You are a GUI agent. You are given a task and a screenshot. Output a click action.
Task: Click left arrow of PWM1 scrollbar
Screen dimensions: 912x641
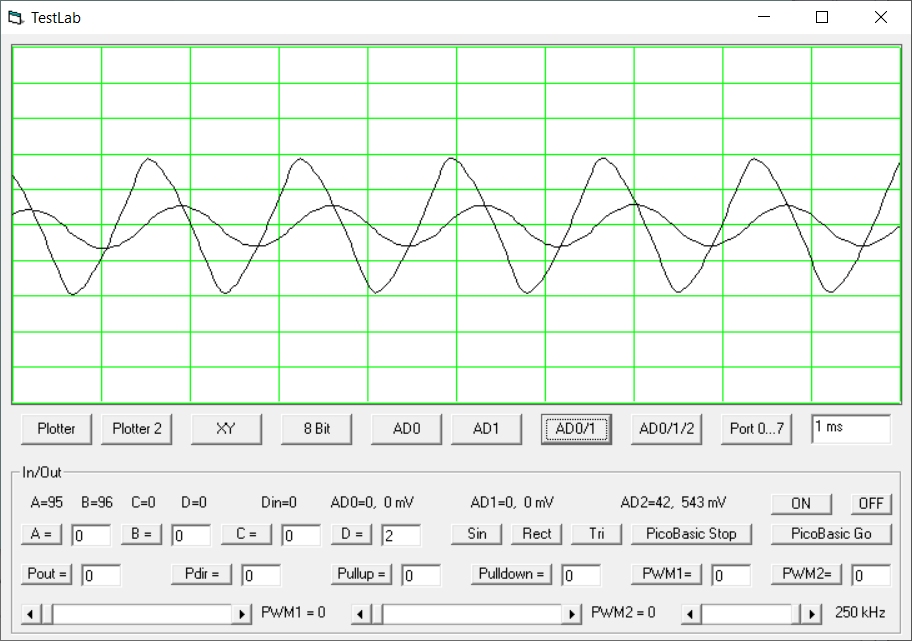pyautogui.click(x=32, y=613)
